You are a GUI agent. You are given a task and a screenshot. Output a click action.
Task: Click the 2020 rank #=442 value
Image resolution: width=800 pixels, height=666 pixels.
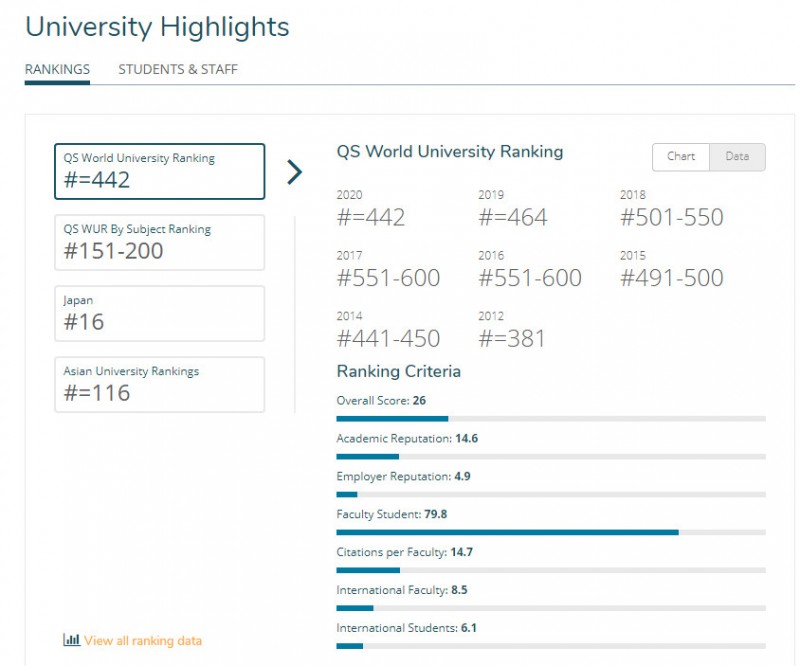tap(371, 218)
